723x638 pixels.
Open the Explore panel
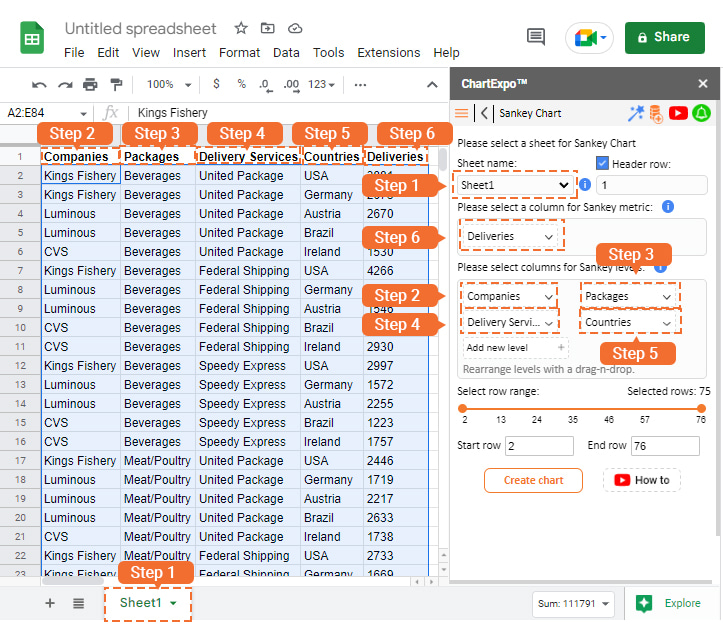coord(668,603)
